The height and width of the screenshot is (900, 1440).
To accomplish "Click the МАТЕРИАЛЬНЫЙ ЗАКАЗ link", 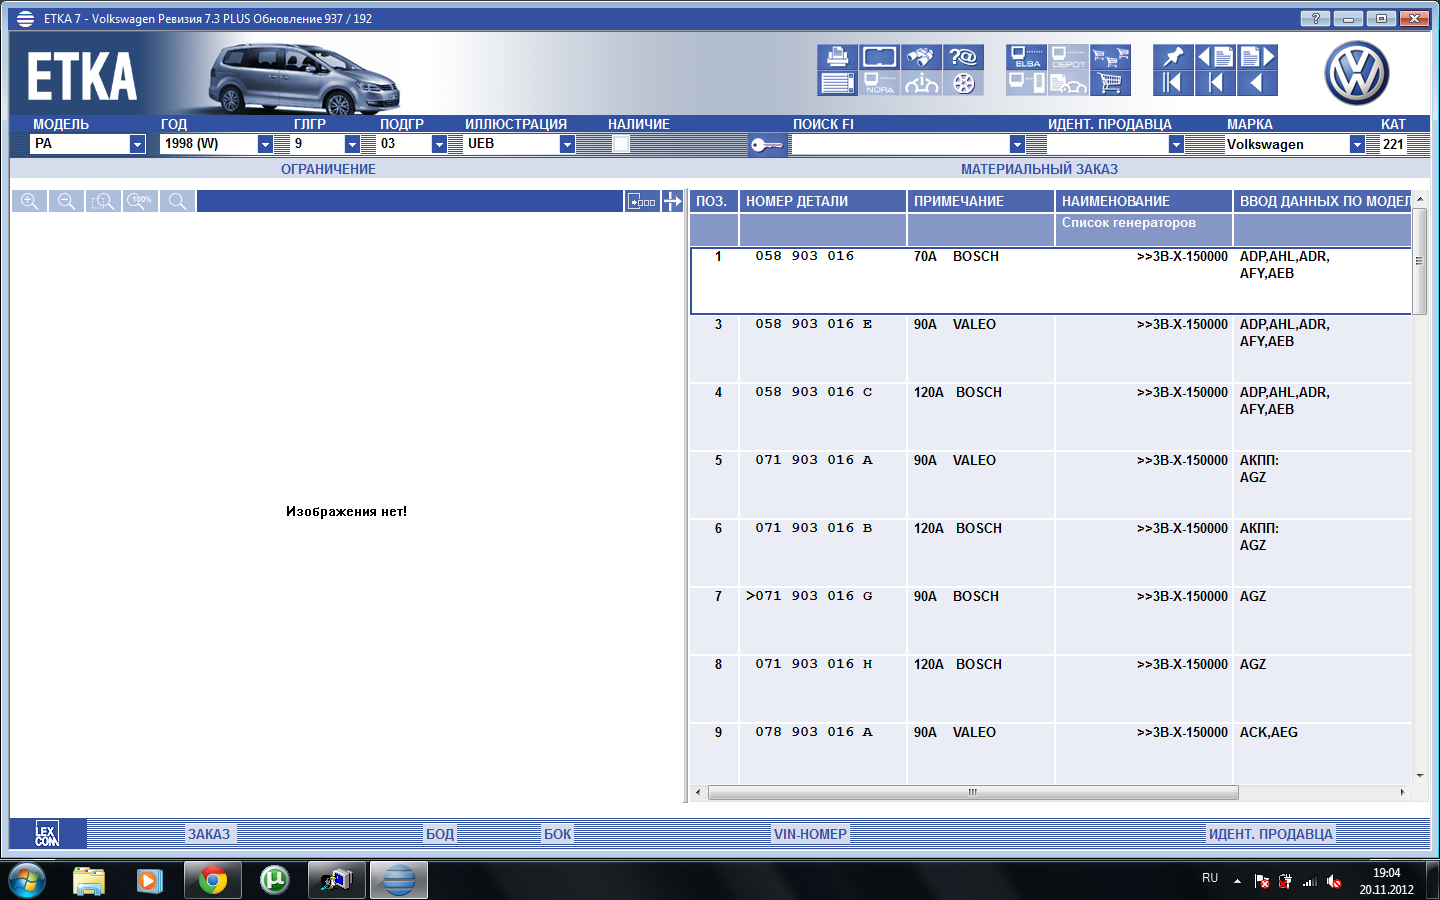I will (x=1039, y=169).
